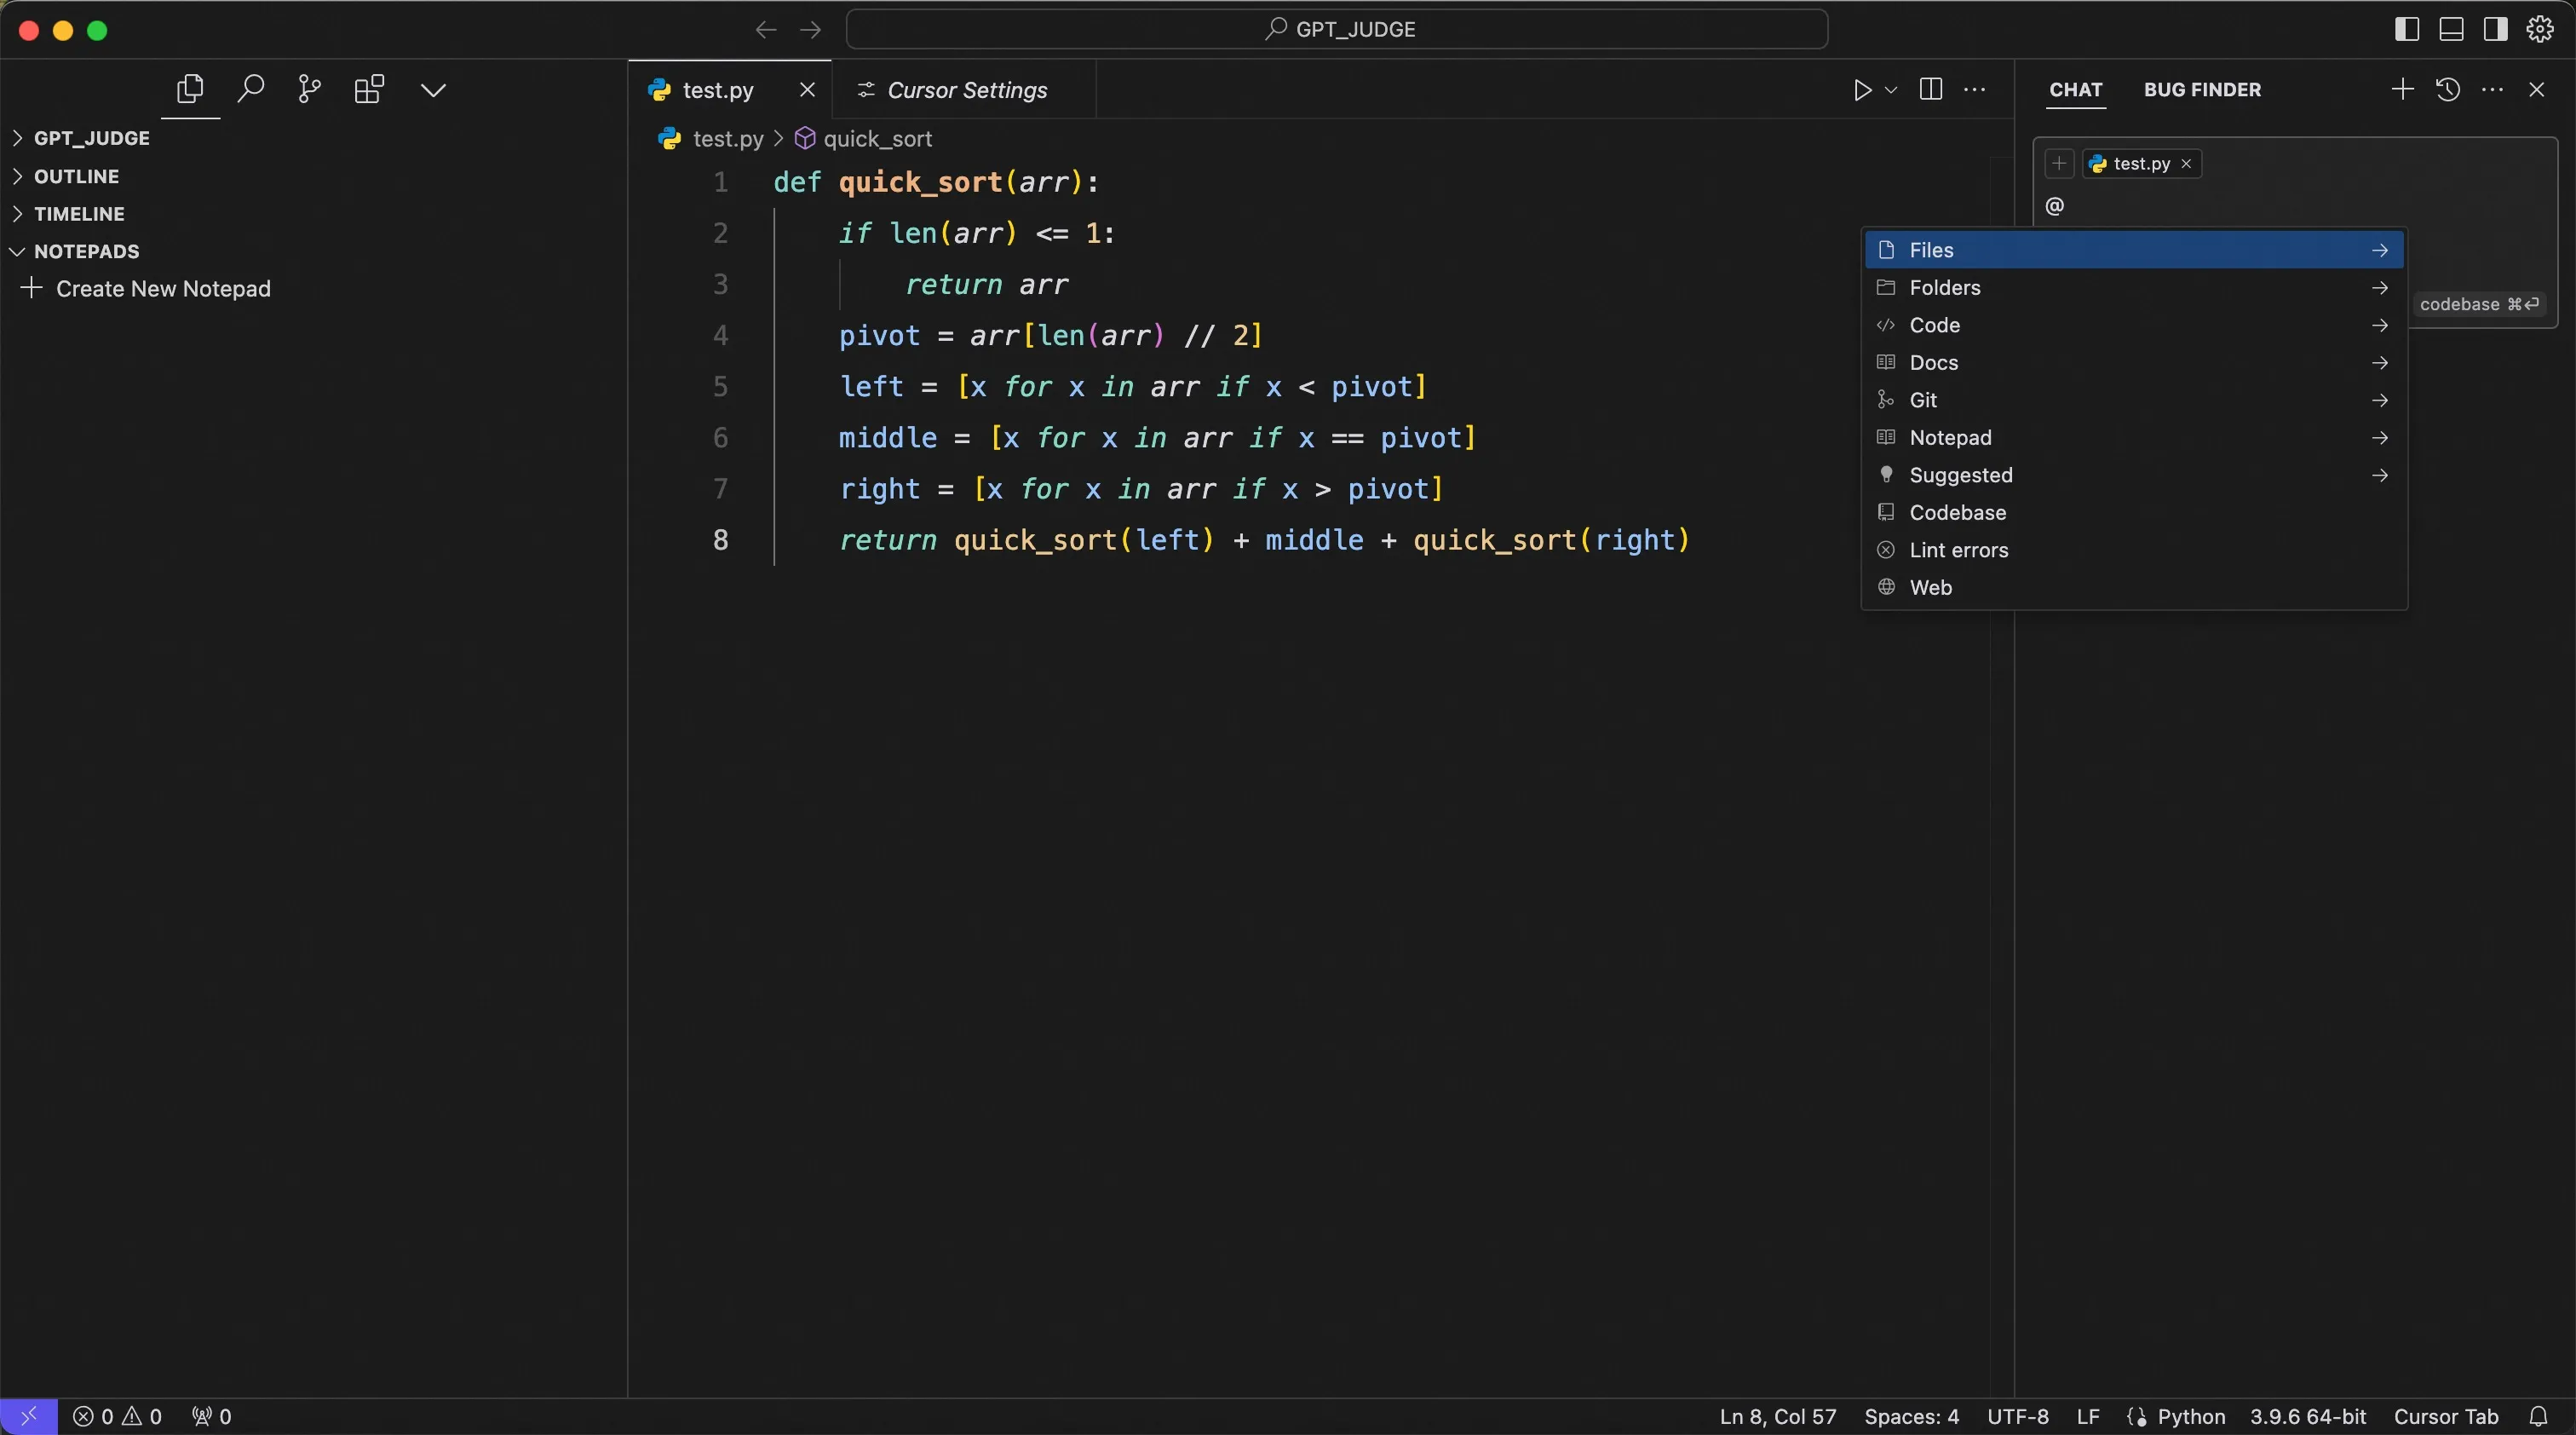This screenshot has width=2576, height=1435.
Task: Click test.py in the breadcrumb
Action: pos(727,138)
